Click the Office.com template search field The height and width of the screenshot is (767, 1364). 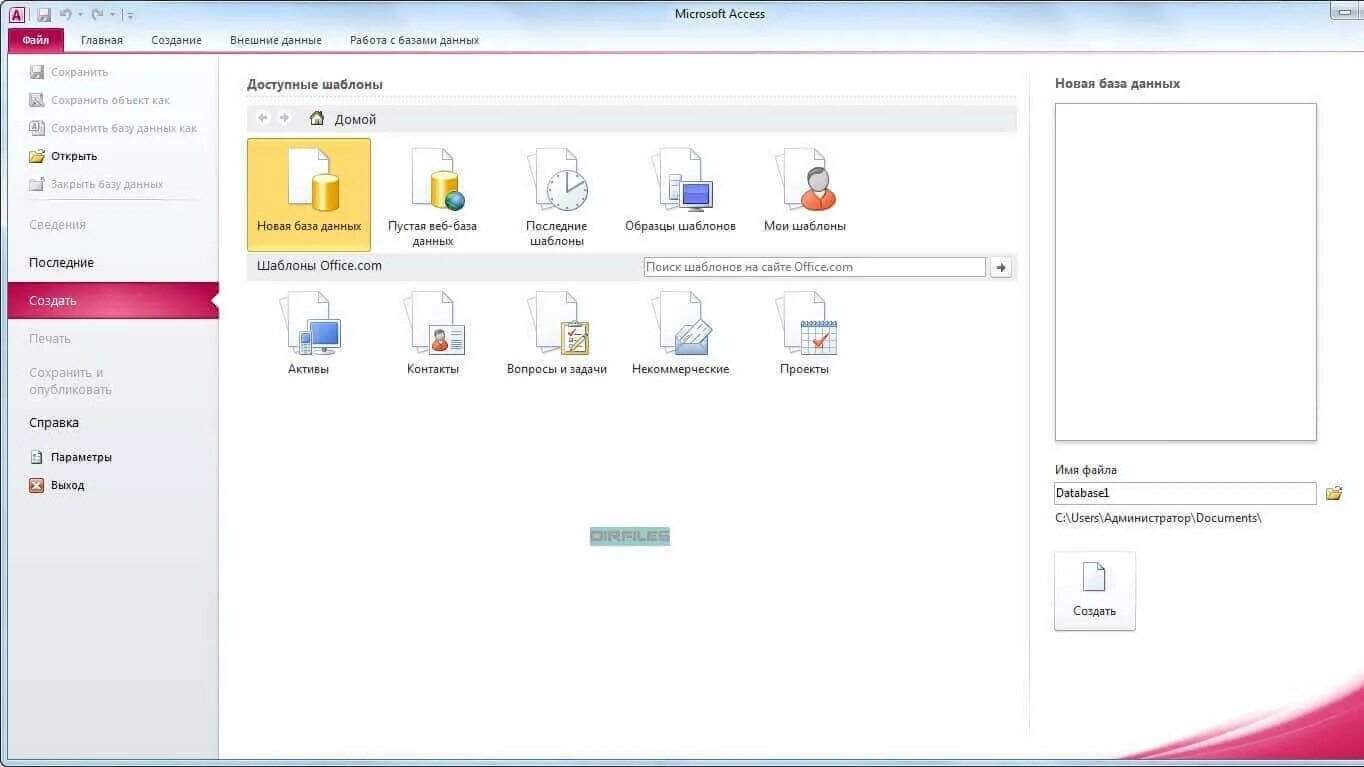[x=814, y=267]
